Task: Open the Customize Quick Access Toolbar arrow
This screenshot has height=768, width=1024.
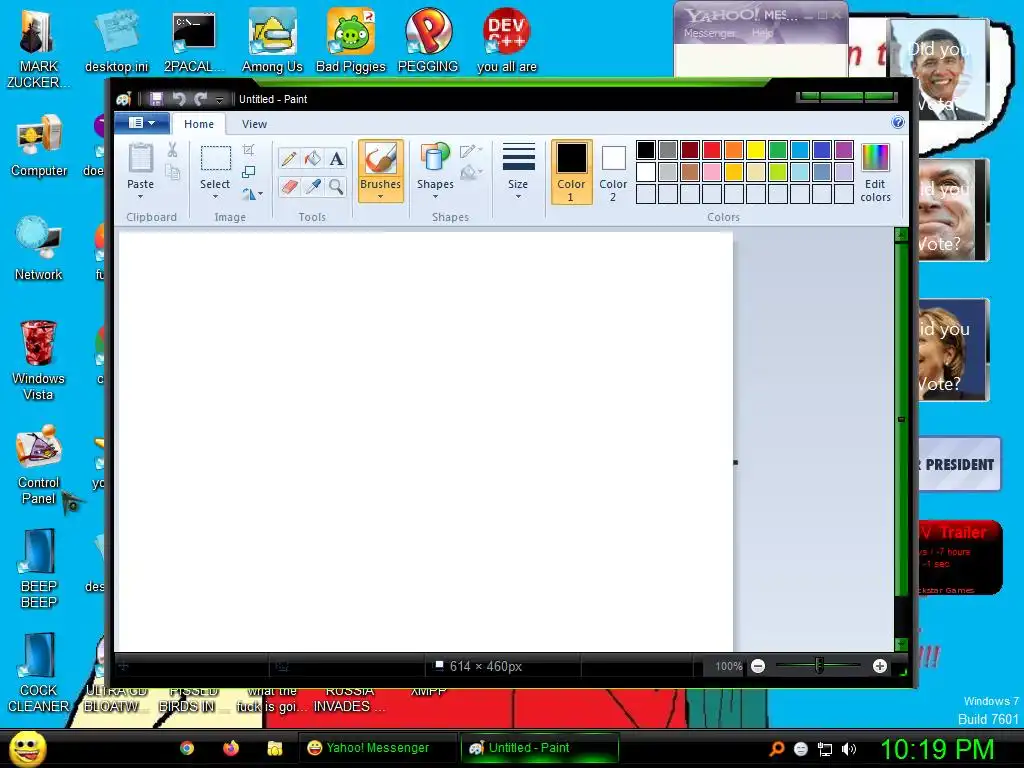Action: [219, 99]
